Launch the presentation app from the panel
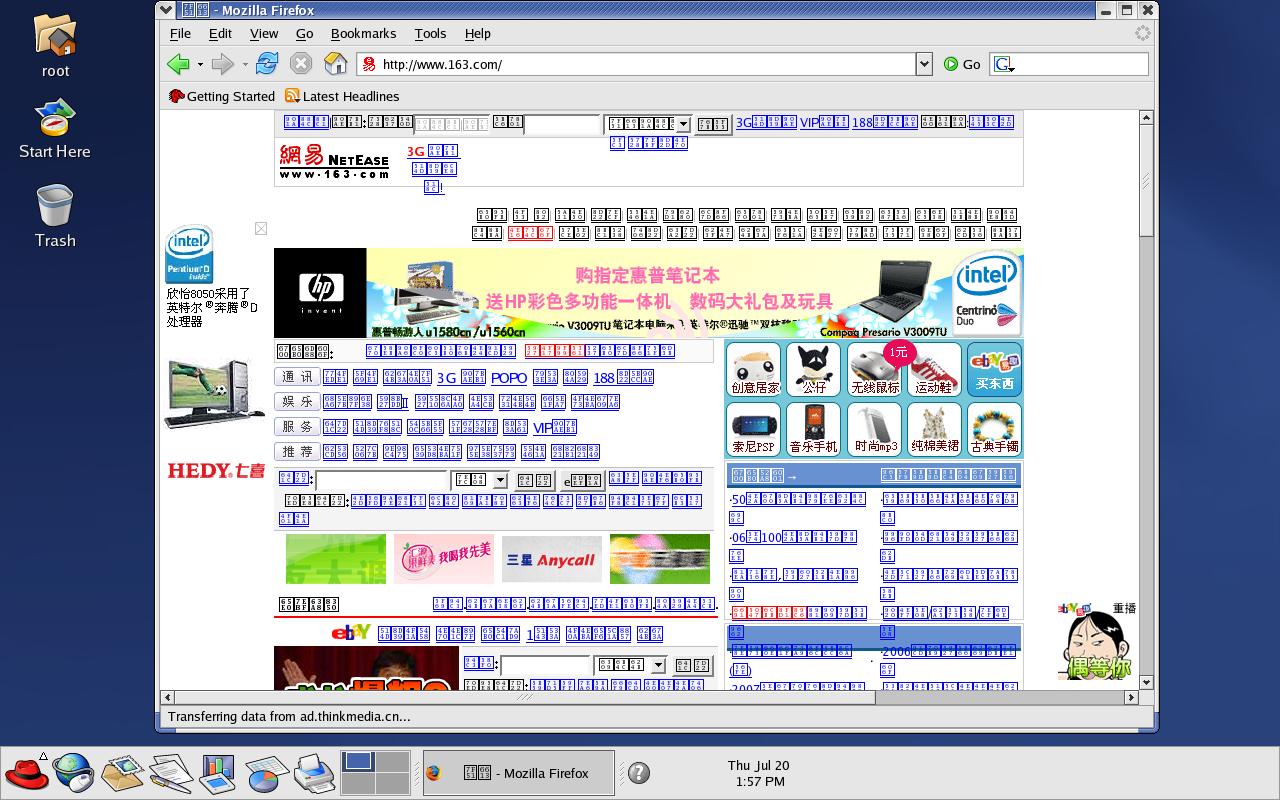This screenshot has width=1280, height=800. [x=218, y=772]
